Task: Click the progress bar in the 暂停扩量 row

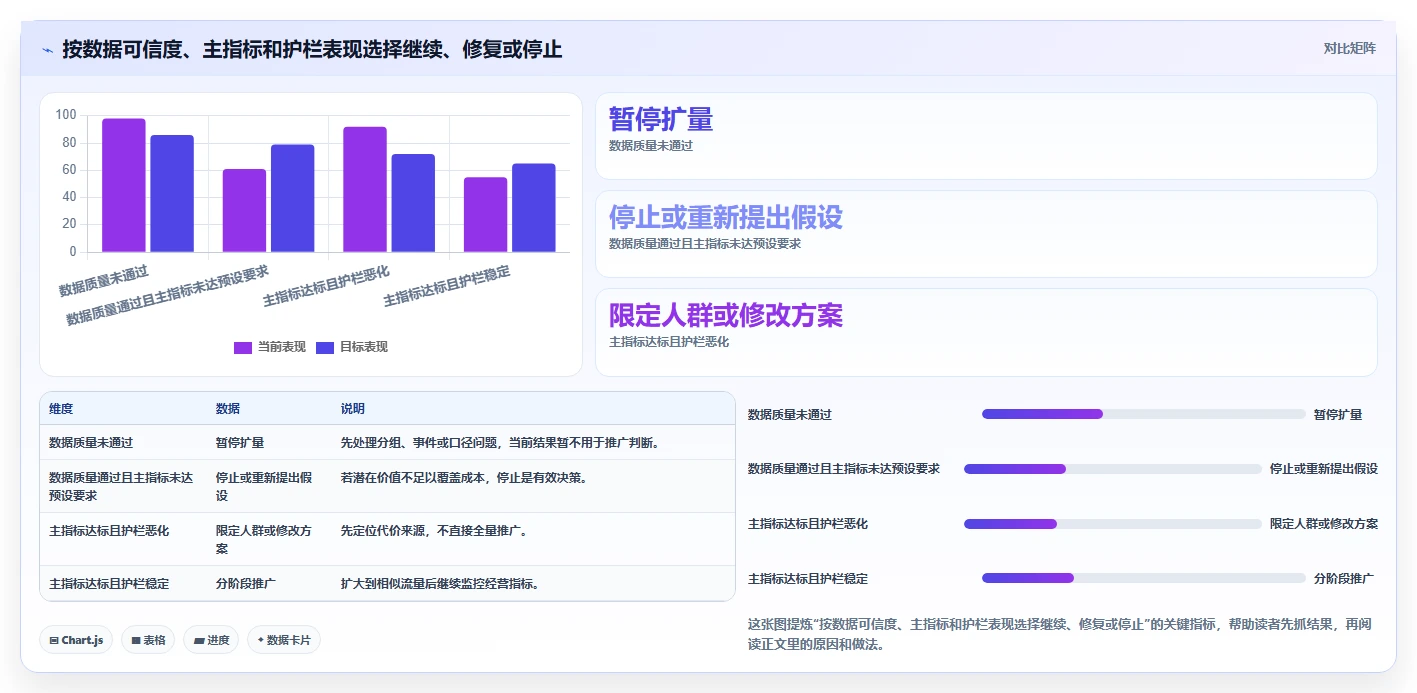Action: coord(1144,414)
